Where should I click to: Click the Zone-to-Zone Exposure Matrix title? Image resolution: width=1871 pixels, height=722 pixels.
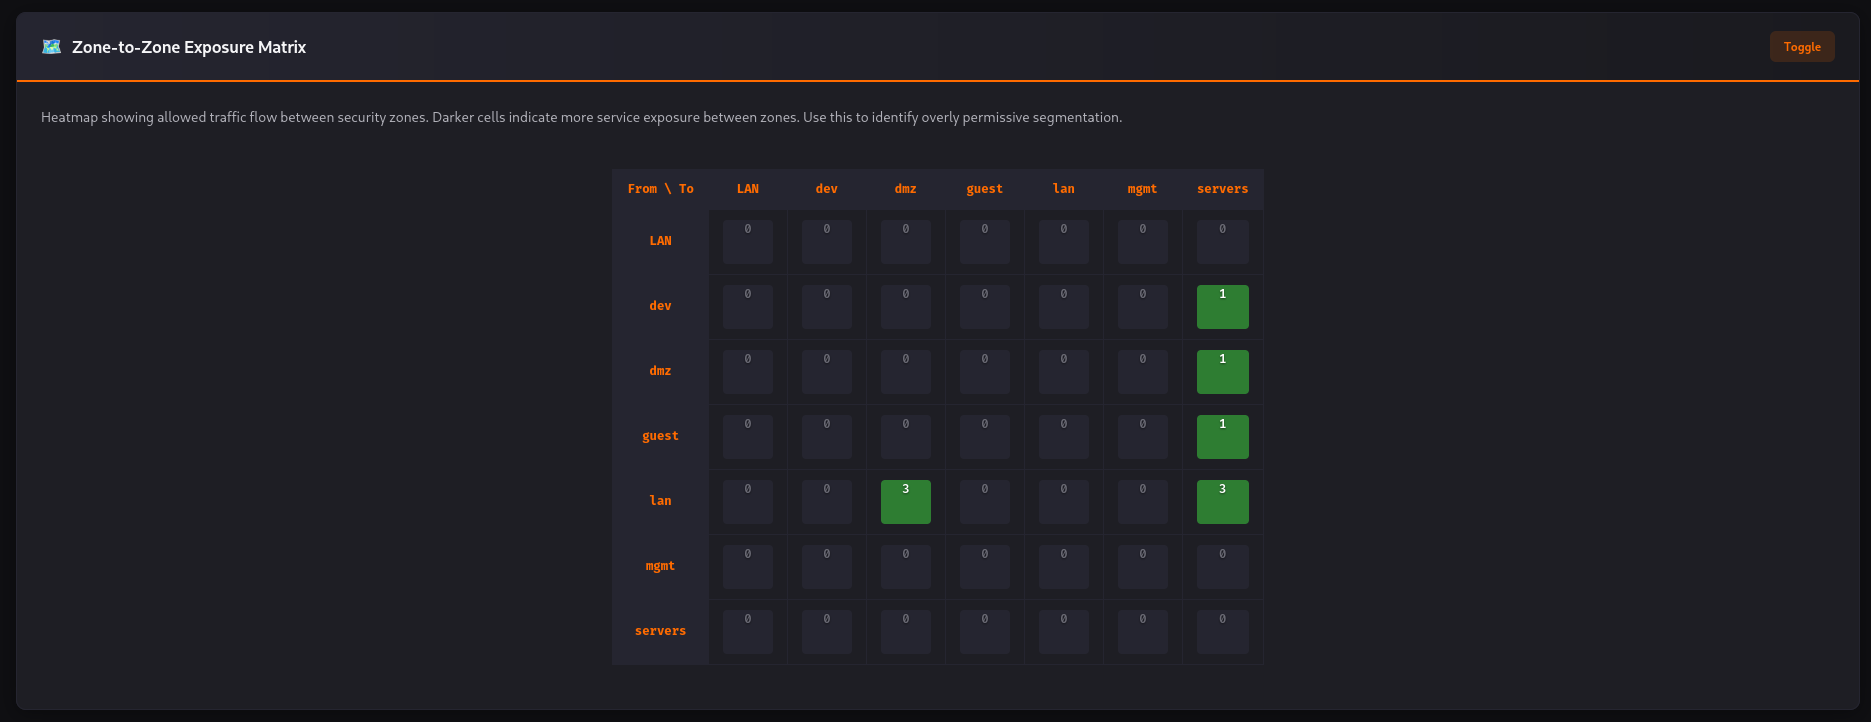point(189,47)
